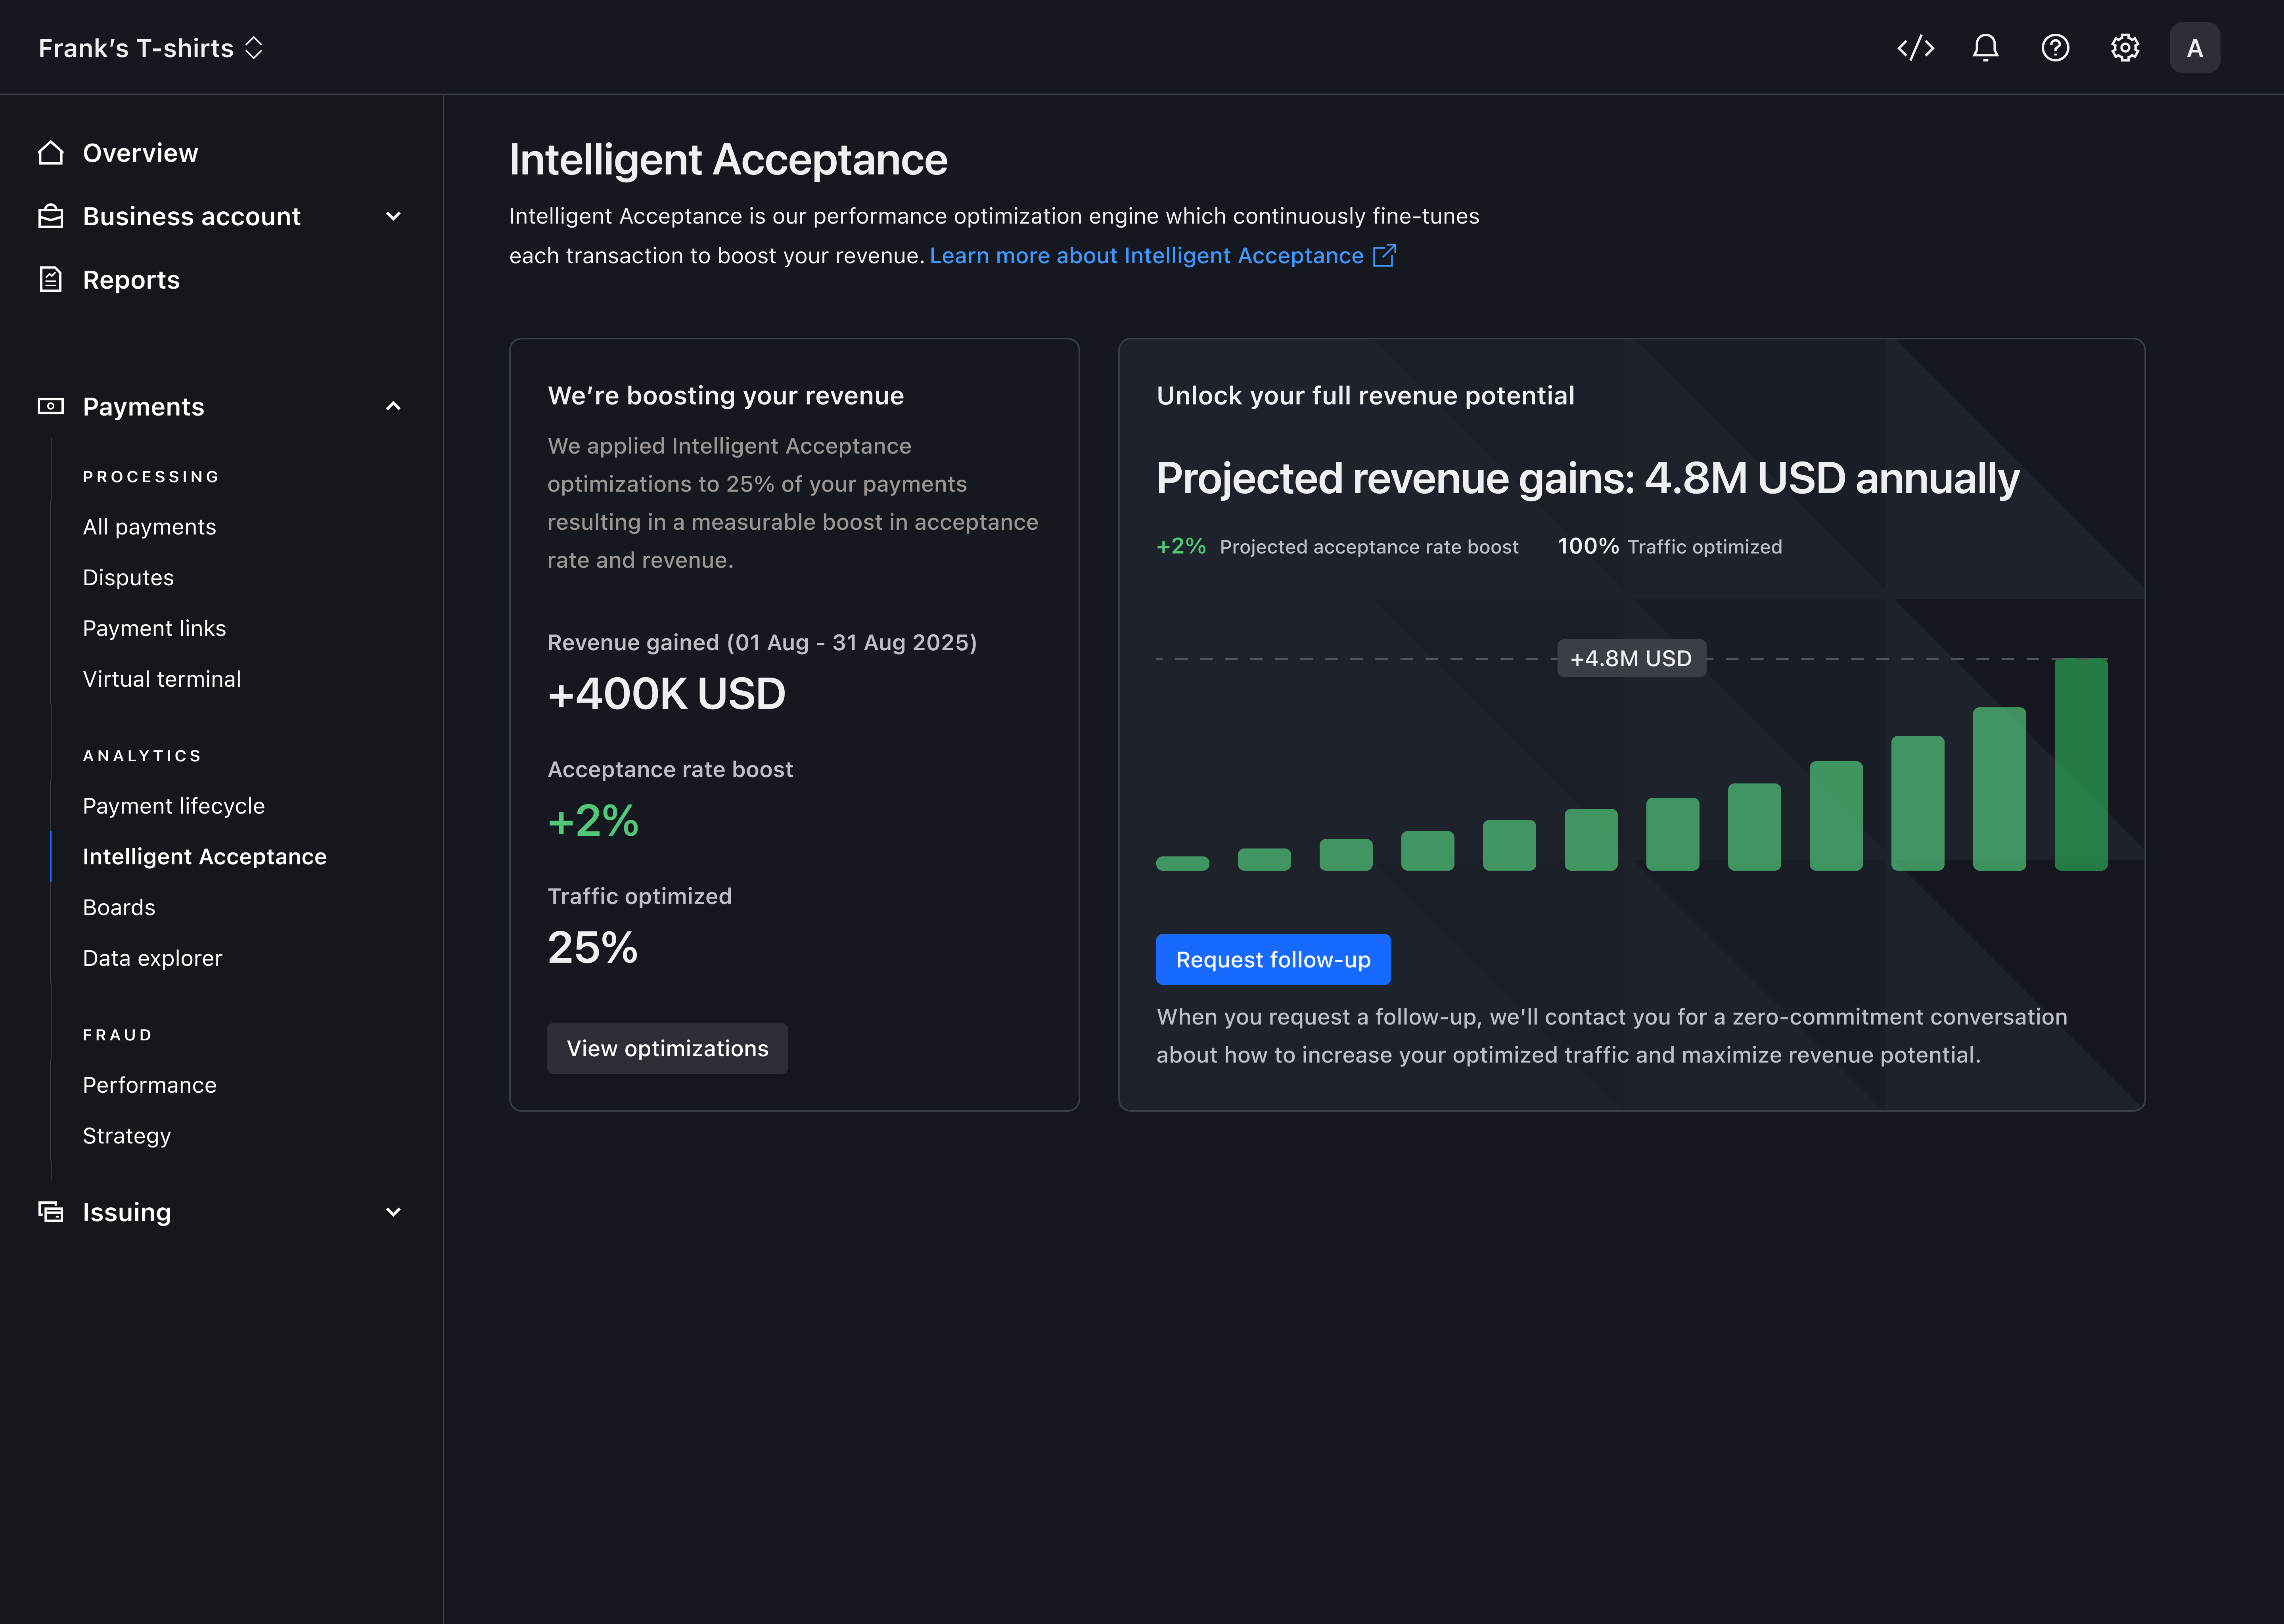
Task: Click the Payments money icon
Action: [x=51, y=406]
